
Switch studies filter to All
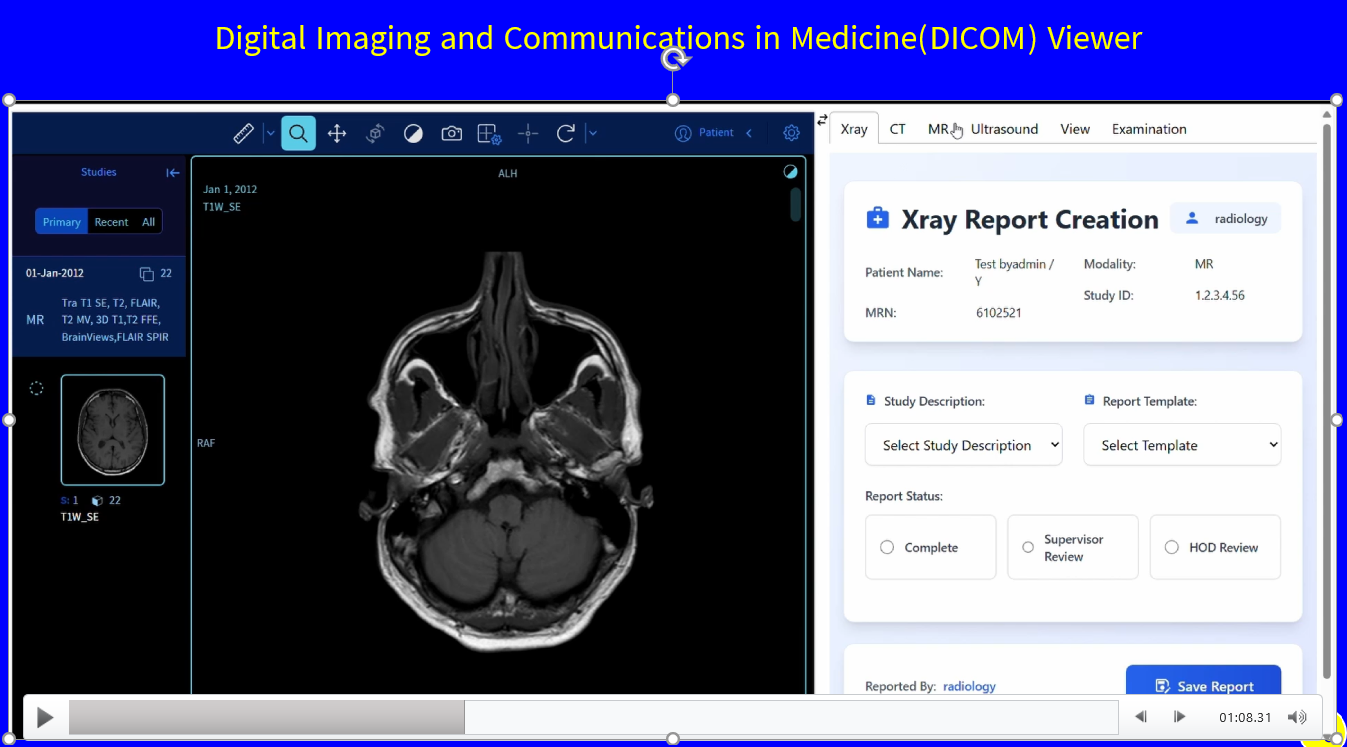149,222
